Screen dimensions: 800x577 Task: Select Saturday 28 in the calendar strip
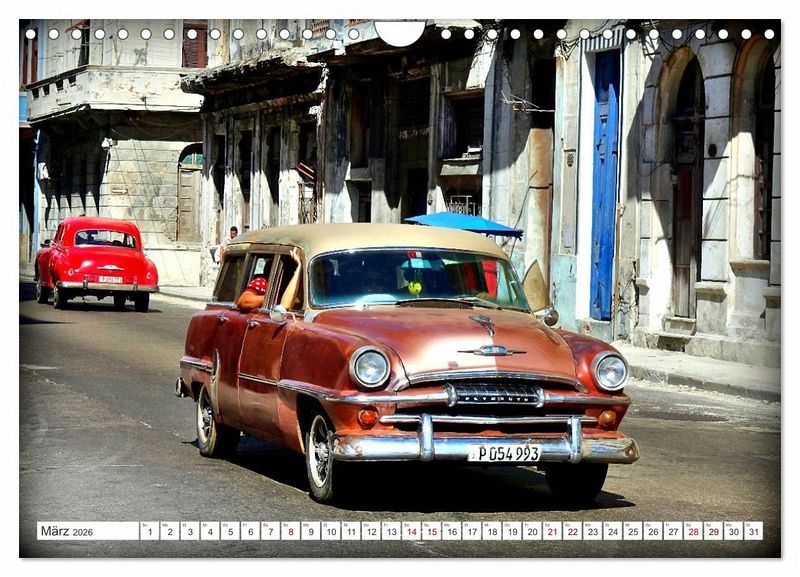[x=694, y=531]
